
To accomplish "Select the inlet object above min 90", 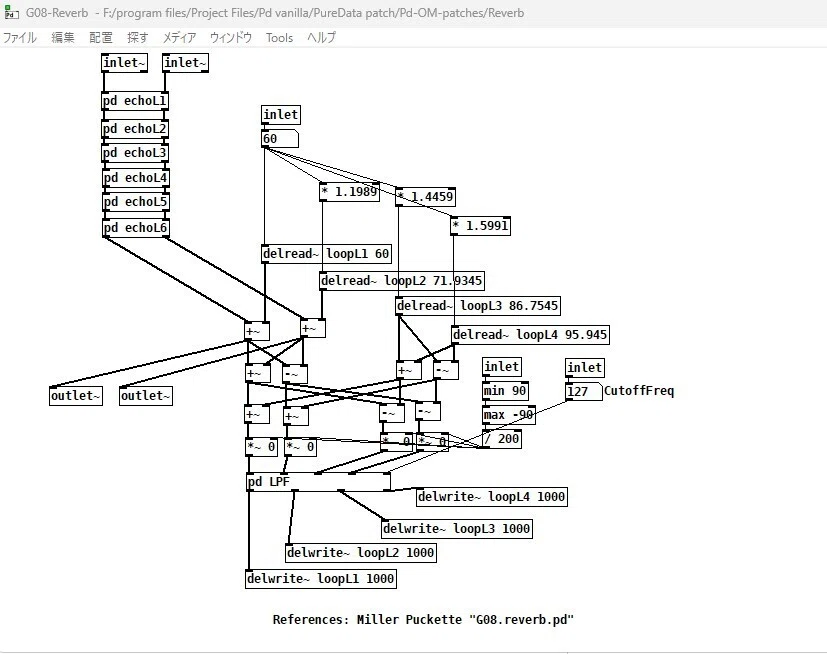I will pyautogui.click(x=502, y=367).
